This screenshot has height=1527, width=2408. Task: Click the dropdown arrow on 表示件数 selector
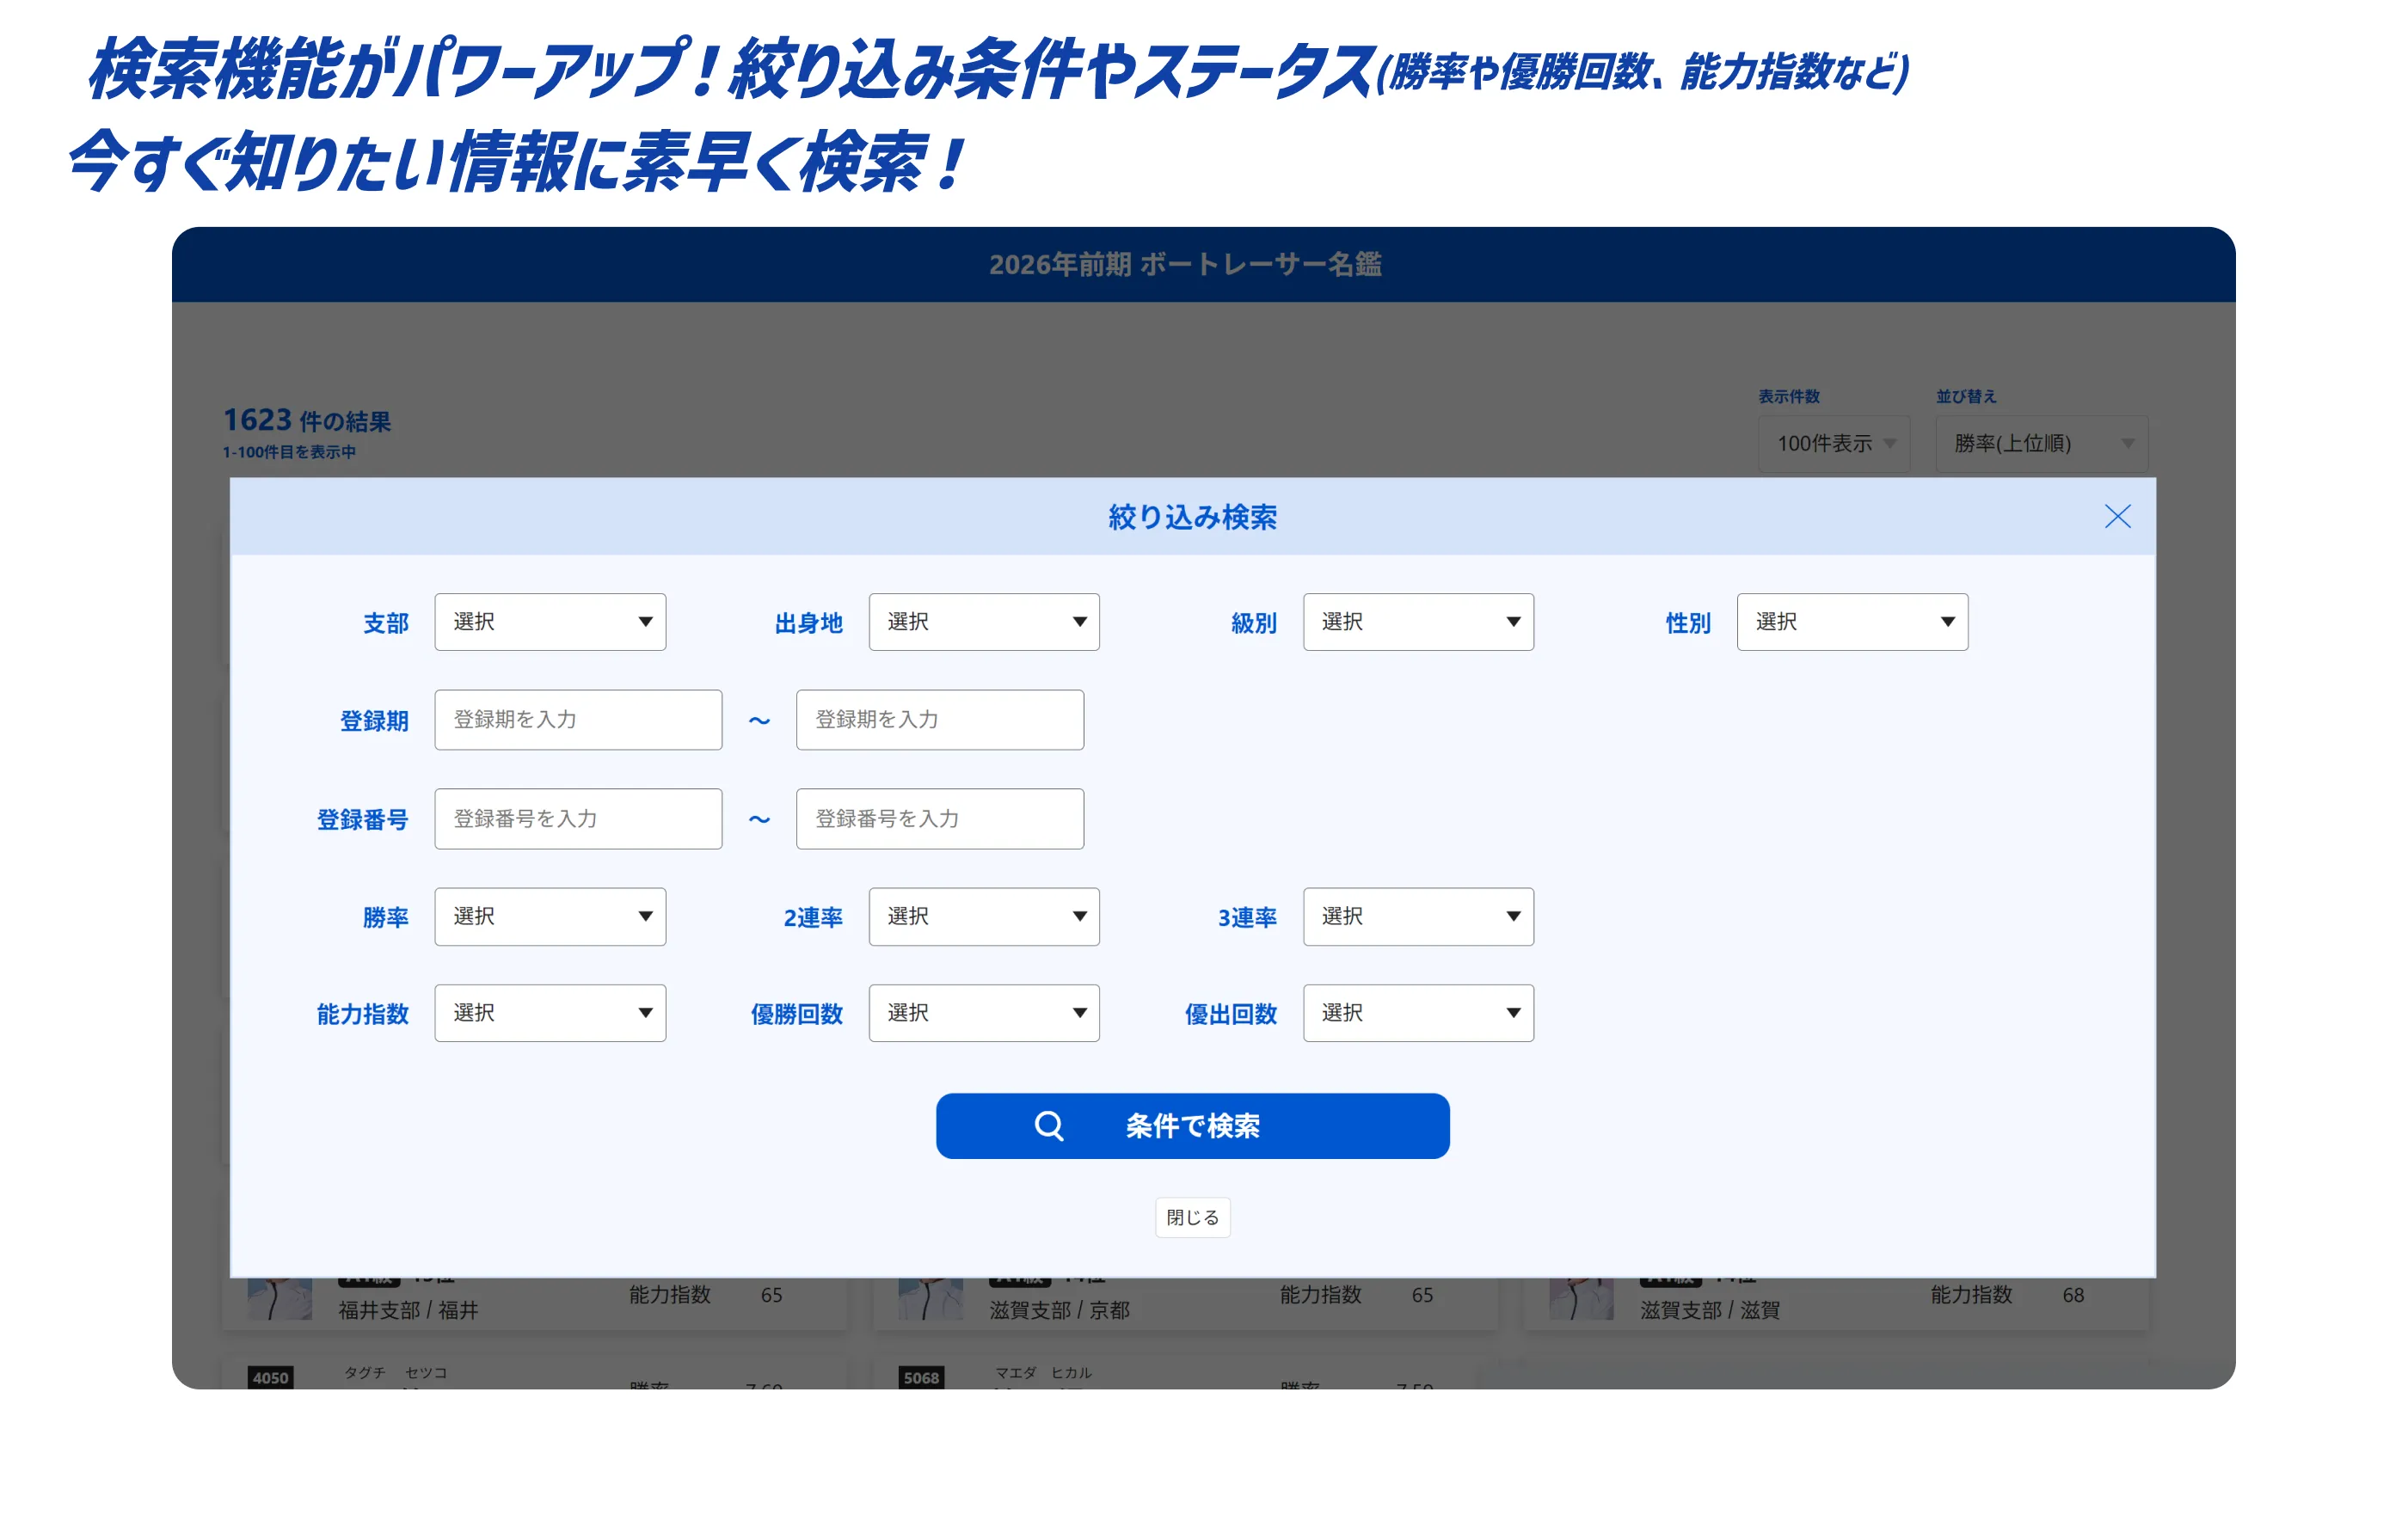(x=1891, y=444)
